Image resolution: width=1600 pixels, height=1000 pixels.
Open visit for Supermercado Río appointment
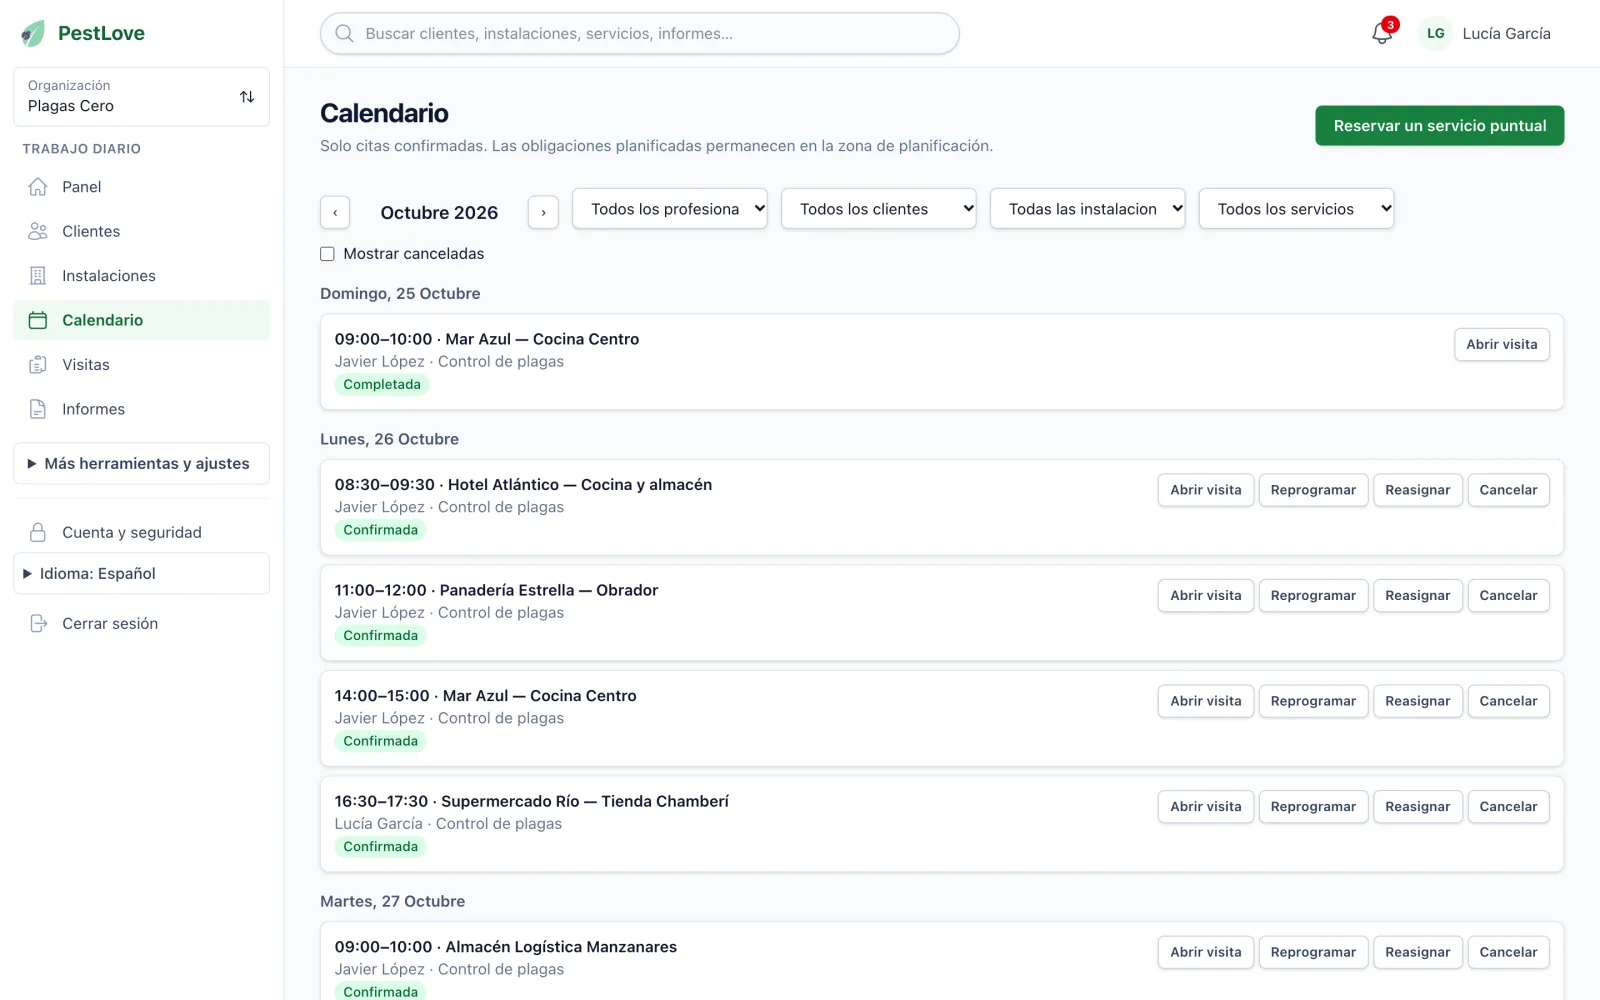click(1206, 807)
